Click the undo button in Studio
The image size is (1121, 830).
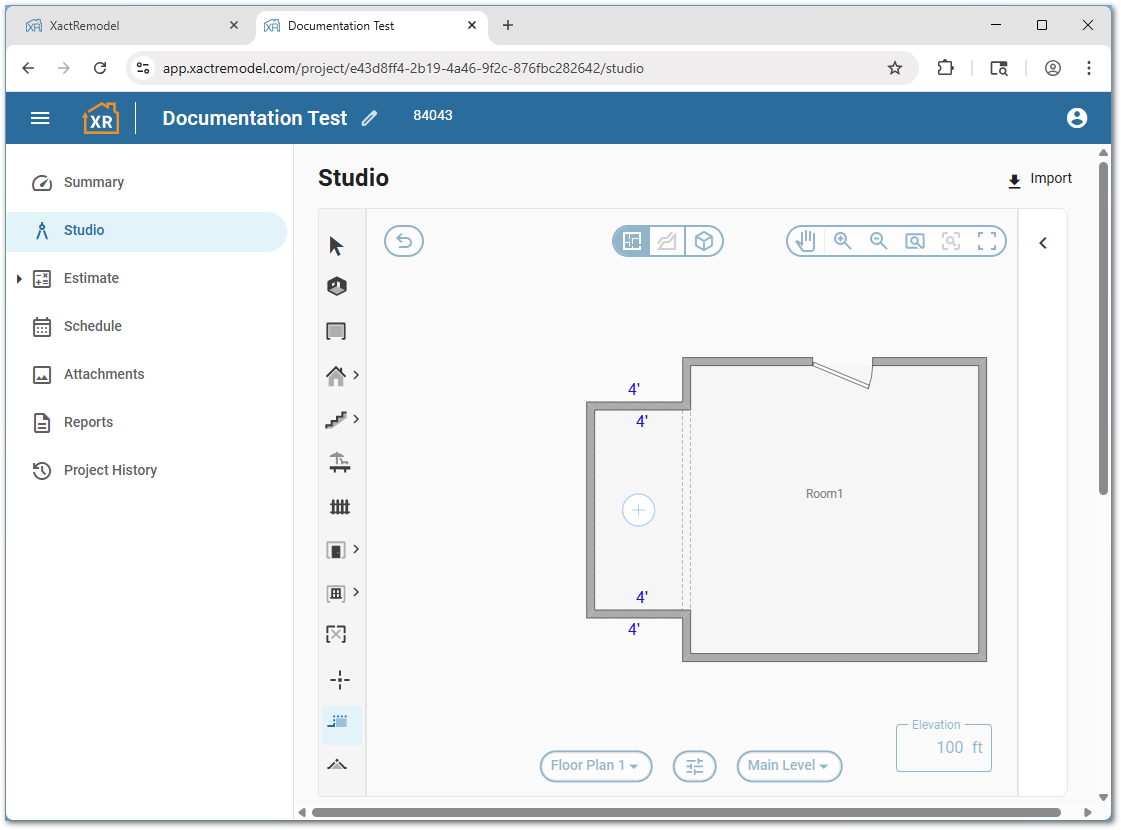pyautogui.click(x=404, y=241)
